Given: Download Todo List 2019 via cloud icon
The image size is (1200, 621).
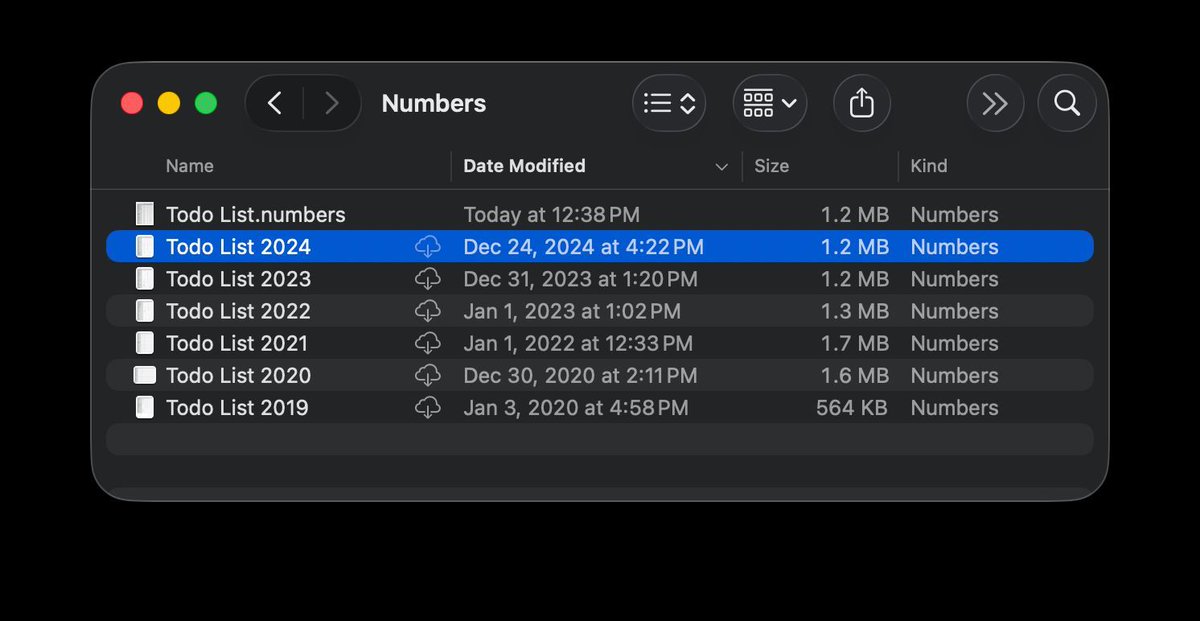Looking at the screenshot, I should pyautogui.click(x=428, y=407).
